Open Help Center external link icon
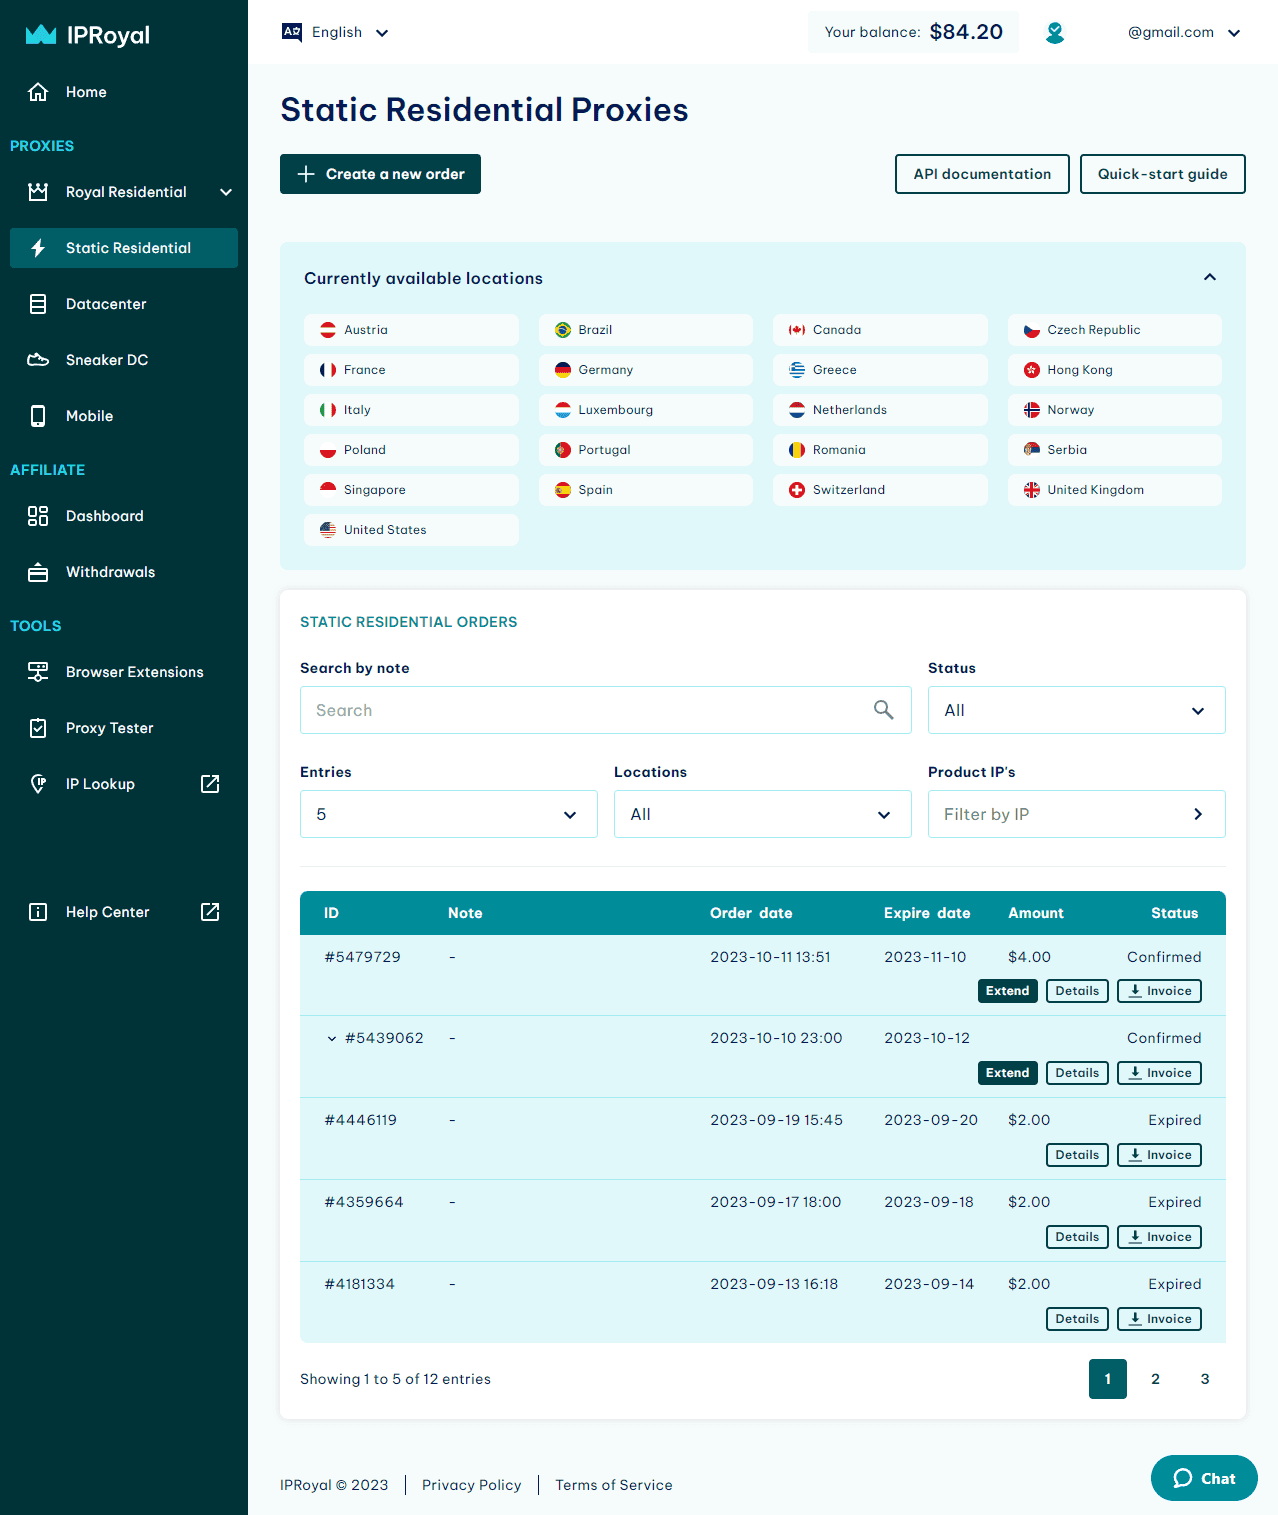Screen dimensions: 1278x1515 [210, 912]
